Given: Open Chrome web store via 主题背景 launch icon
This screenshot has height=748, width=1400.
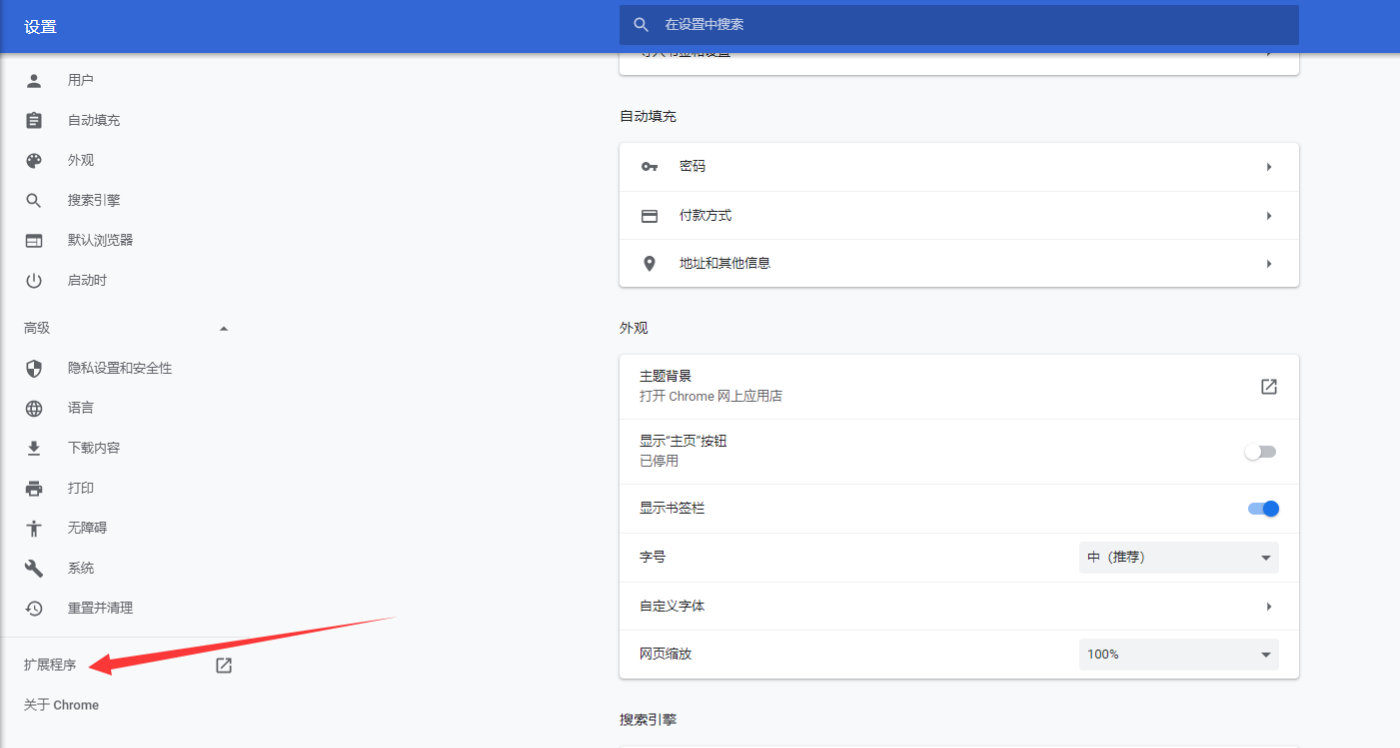Looking at the screenshot, I should pyautogui.click(x=1268, y=386).
